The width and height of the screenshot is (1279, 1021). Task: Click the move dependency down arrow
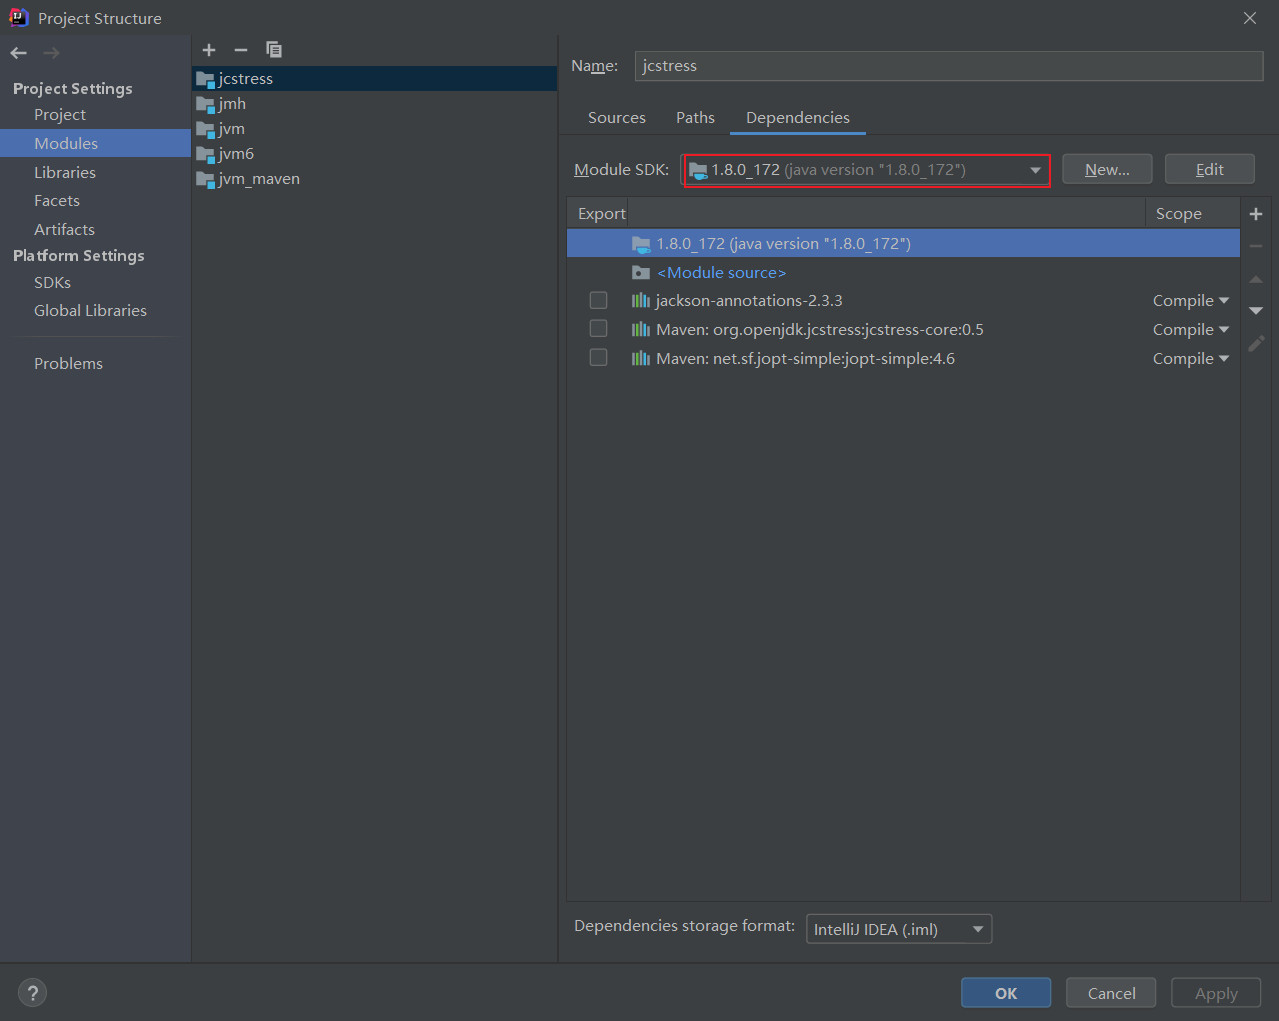(1256, 310)
